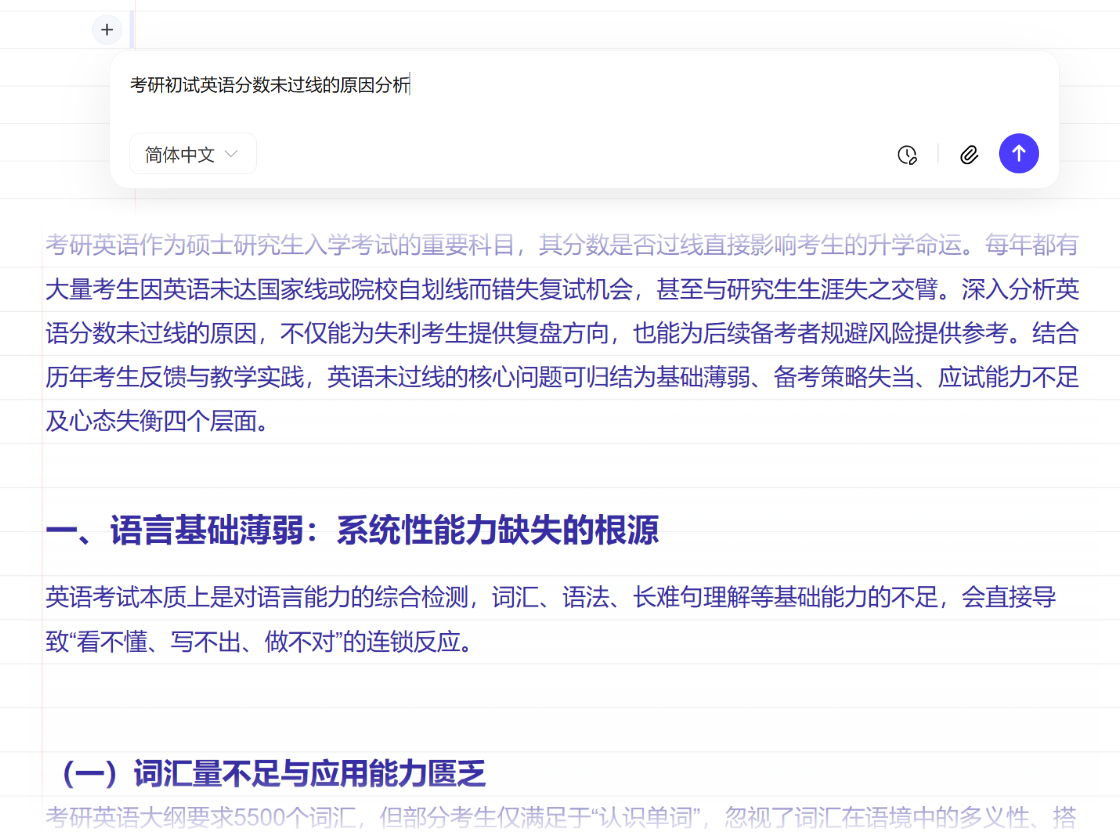This screenshot has height=840, width=1120.
Task: Click the line starting 考研英语大纲要求5500个词汇
Action: (x=560, y=817)
